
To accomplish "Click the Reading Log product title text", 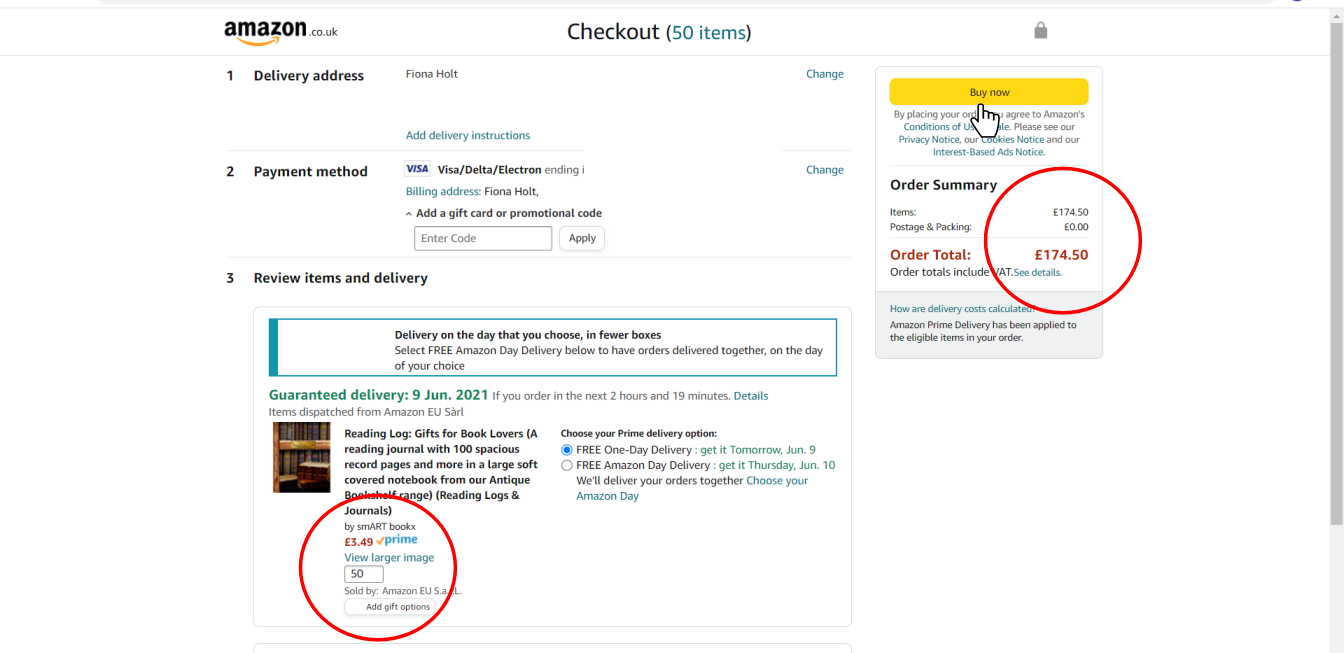I will (x=441, y=472).
